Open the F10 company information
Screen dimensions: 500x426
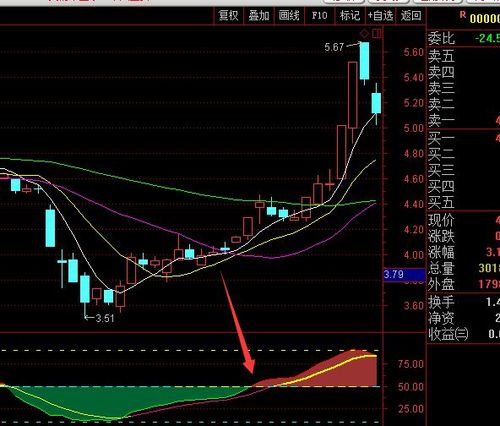point(319,16)
